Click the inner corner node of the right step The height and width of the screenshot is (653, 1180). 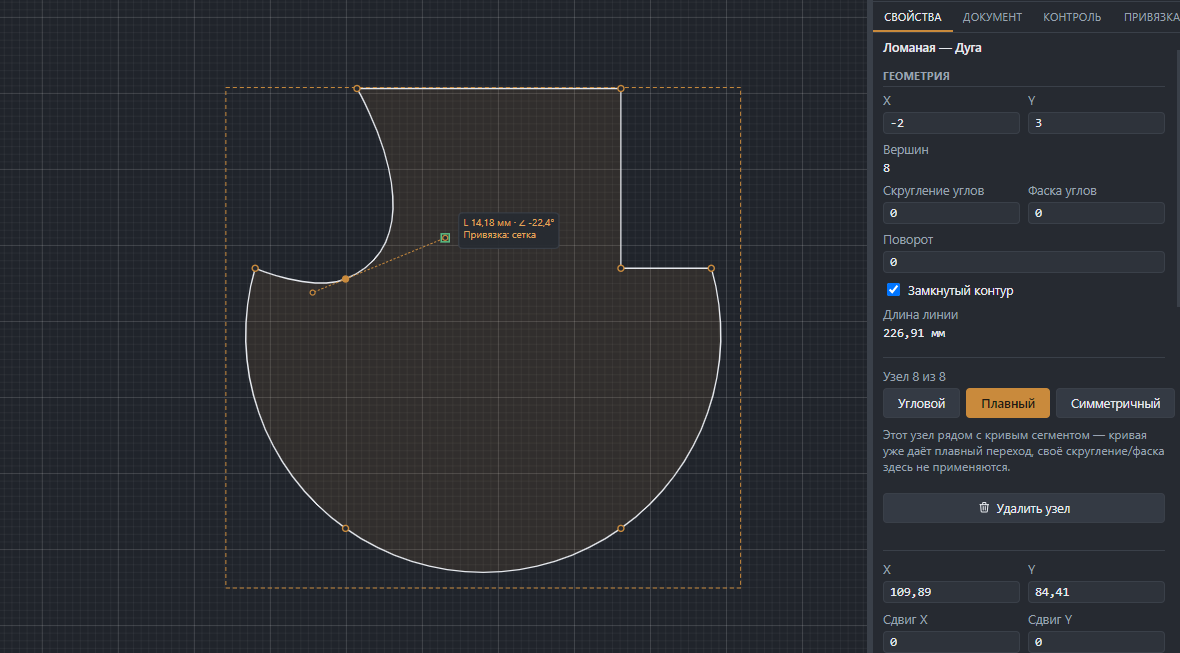(x=621, y=268)
